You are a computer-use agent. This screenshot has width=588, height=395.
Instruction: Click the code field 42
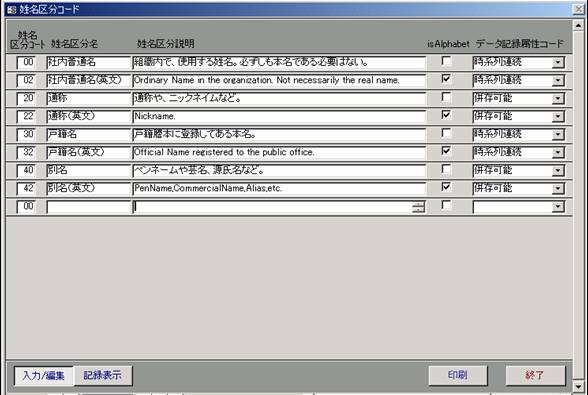coord(26,188)
